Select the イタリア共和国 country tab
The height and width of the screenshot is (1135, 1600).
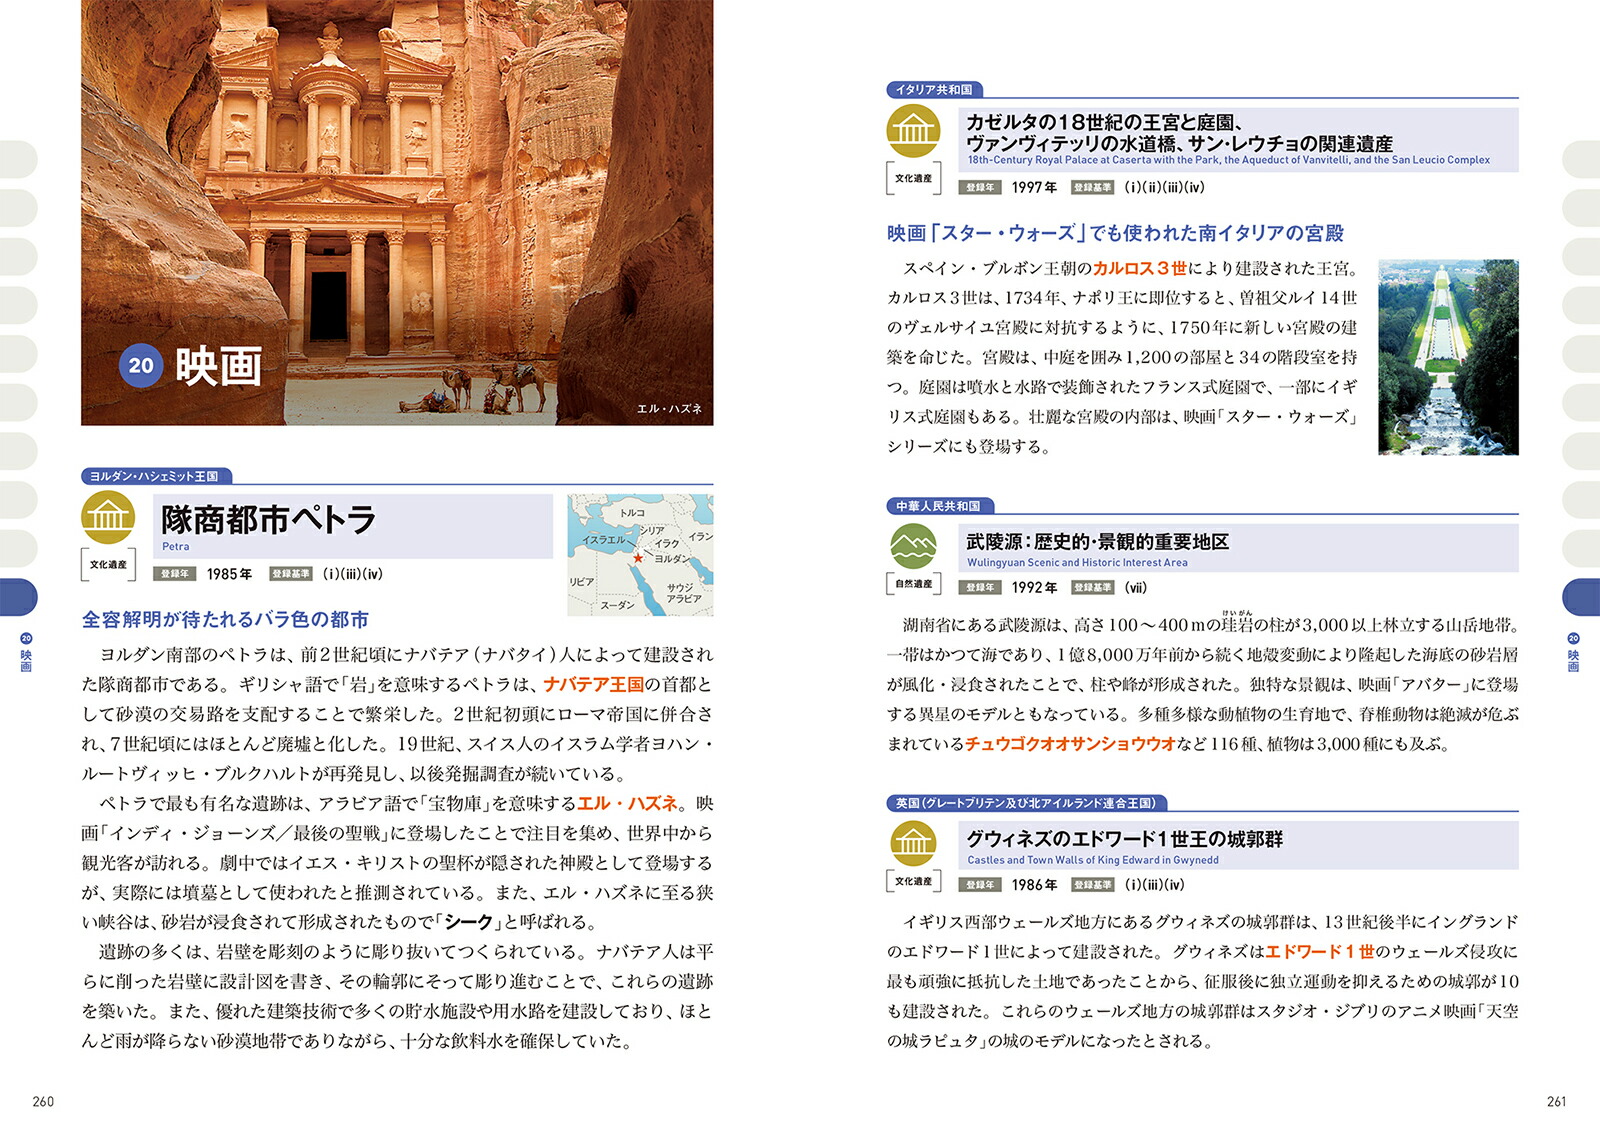(934, 90)
